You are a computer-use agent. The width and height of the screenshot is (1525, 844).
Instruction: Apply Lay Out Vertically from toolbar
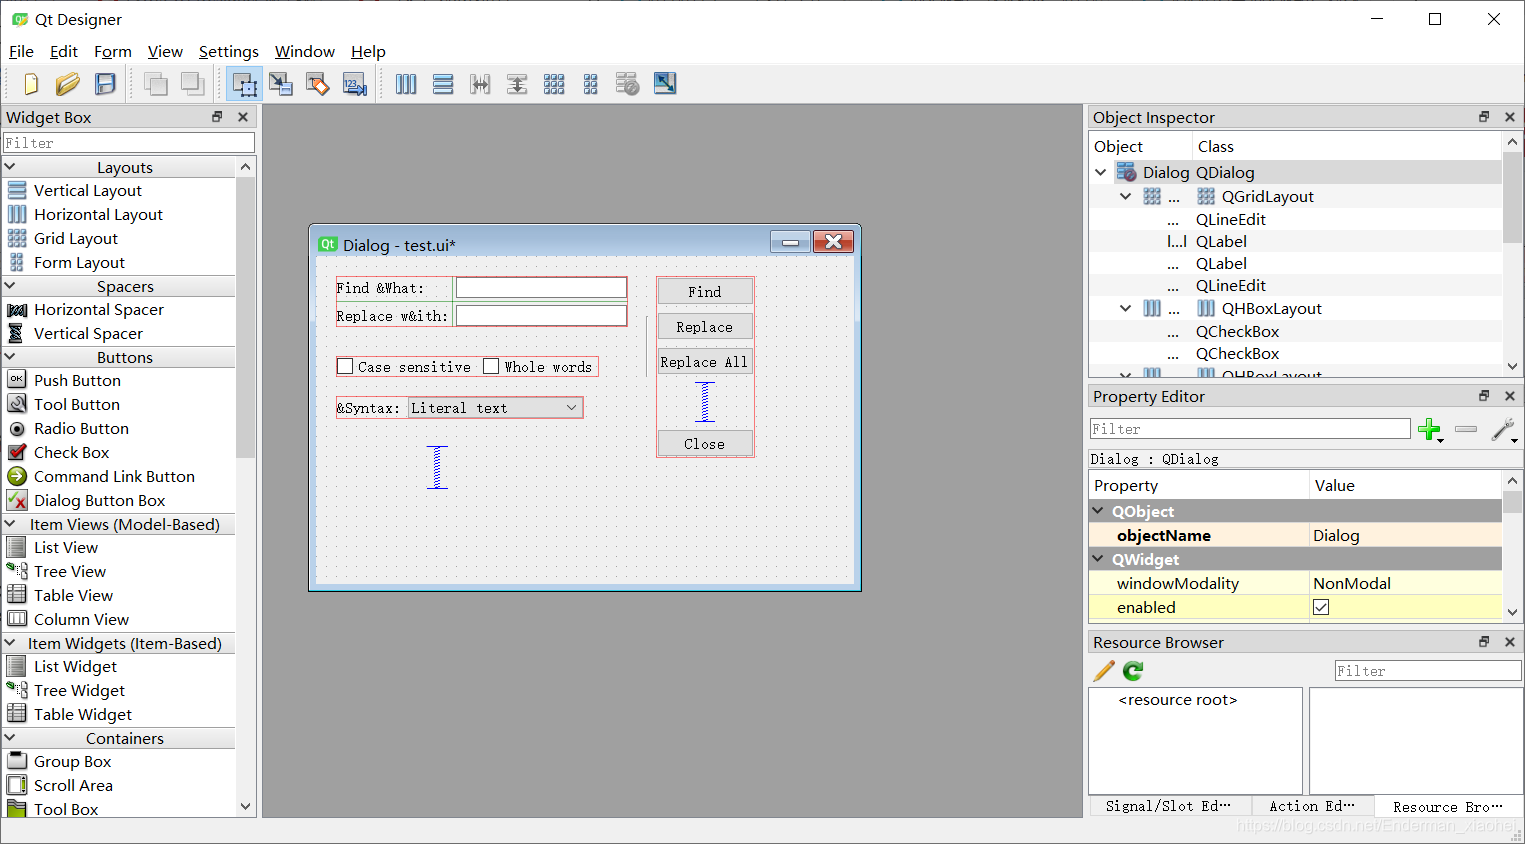point(443,84)
